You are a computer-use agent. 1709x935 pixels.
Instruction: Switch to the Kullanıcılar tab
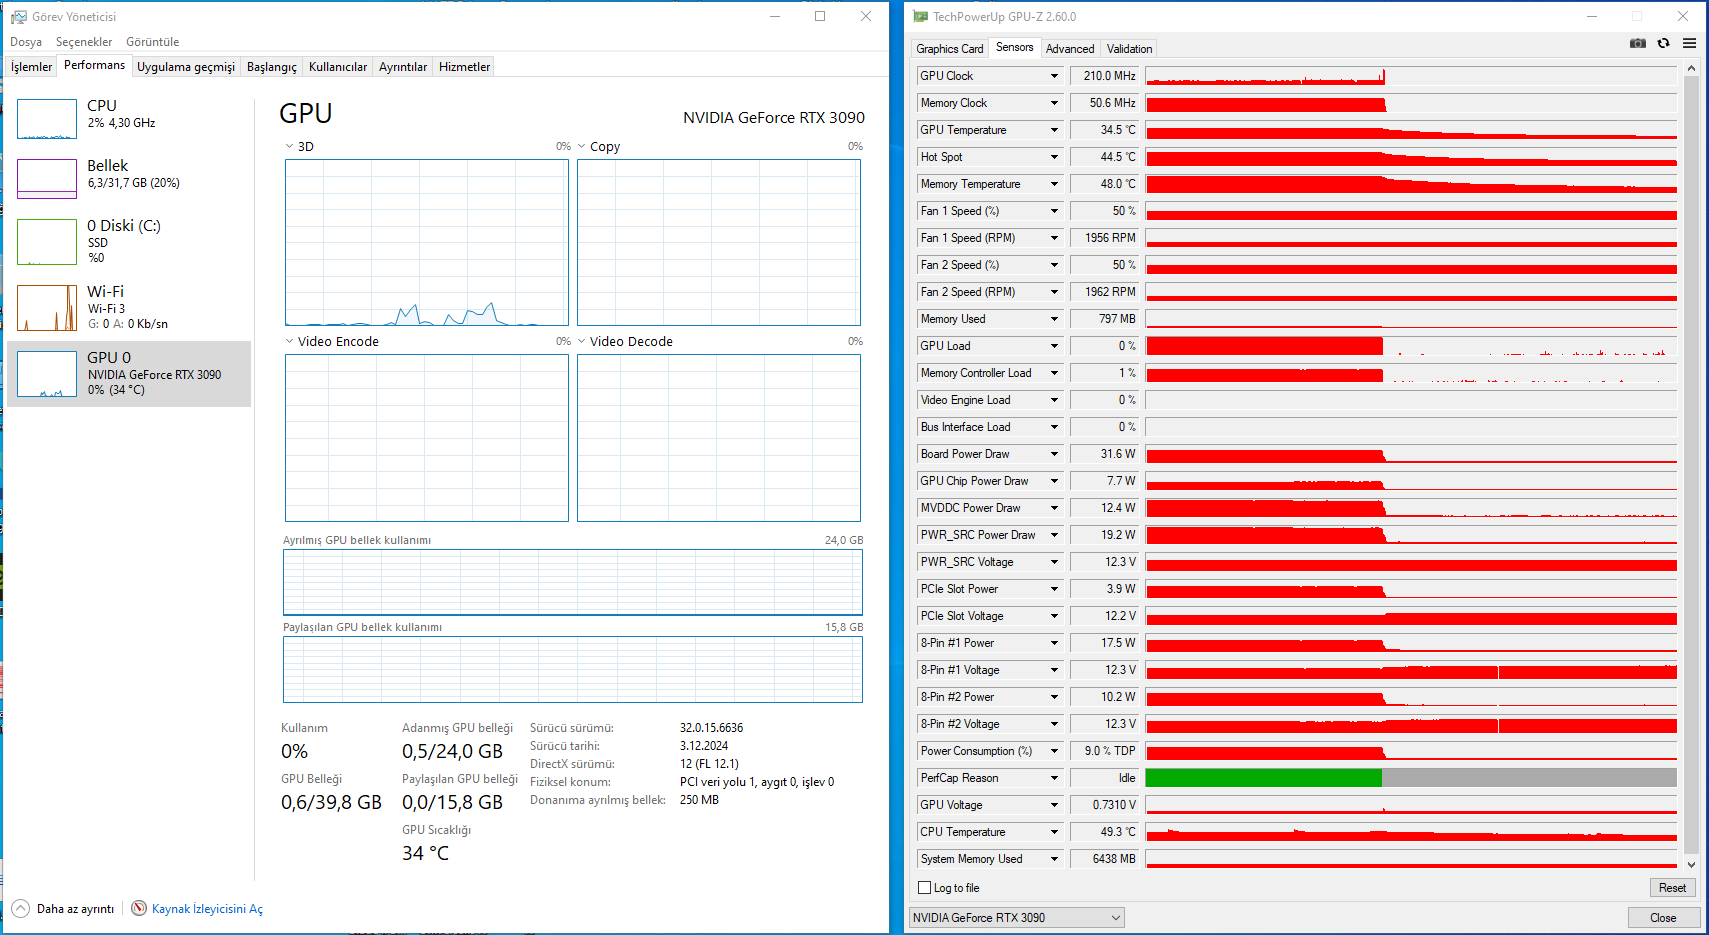338,67
